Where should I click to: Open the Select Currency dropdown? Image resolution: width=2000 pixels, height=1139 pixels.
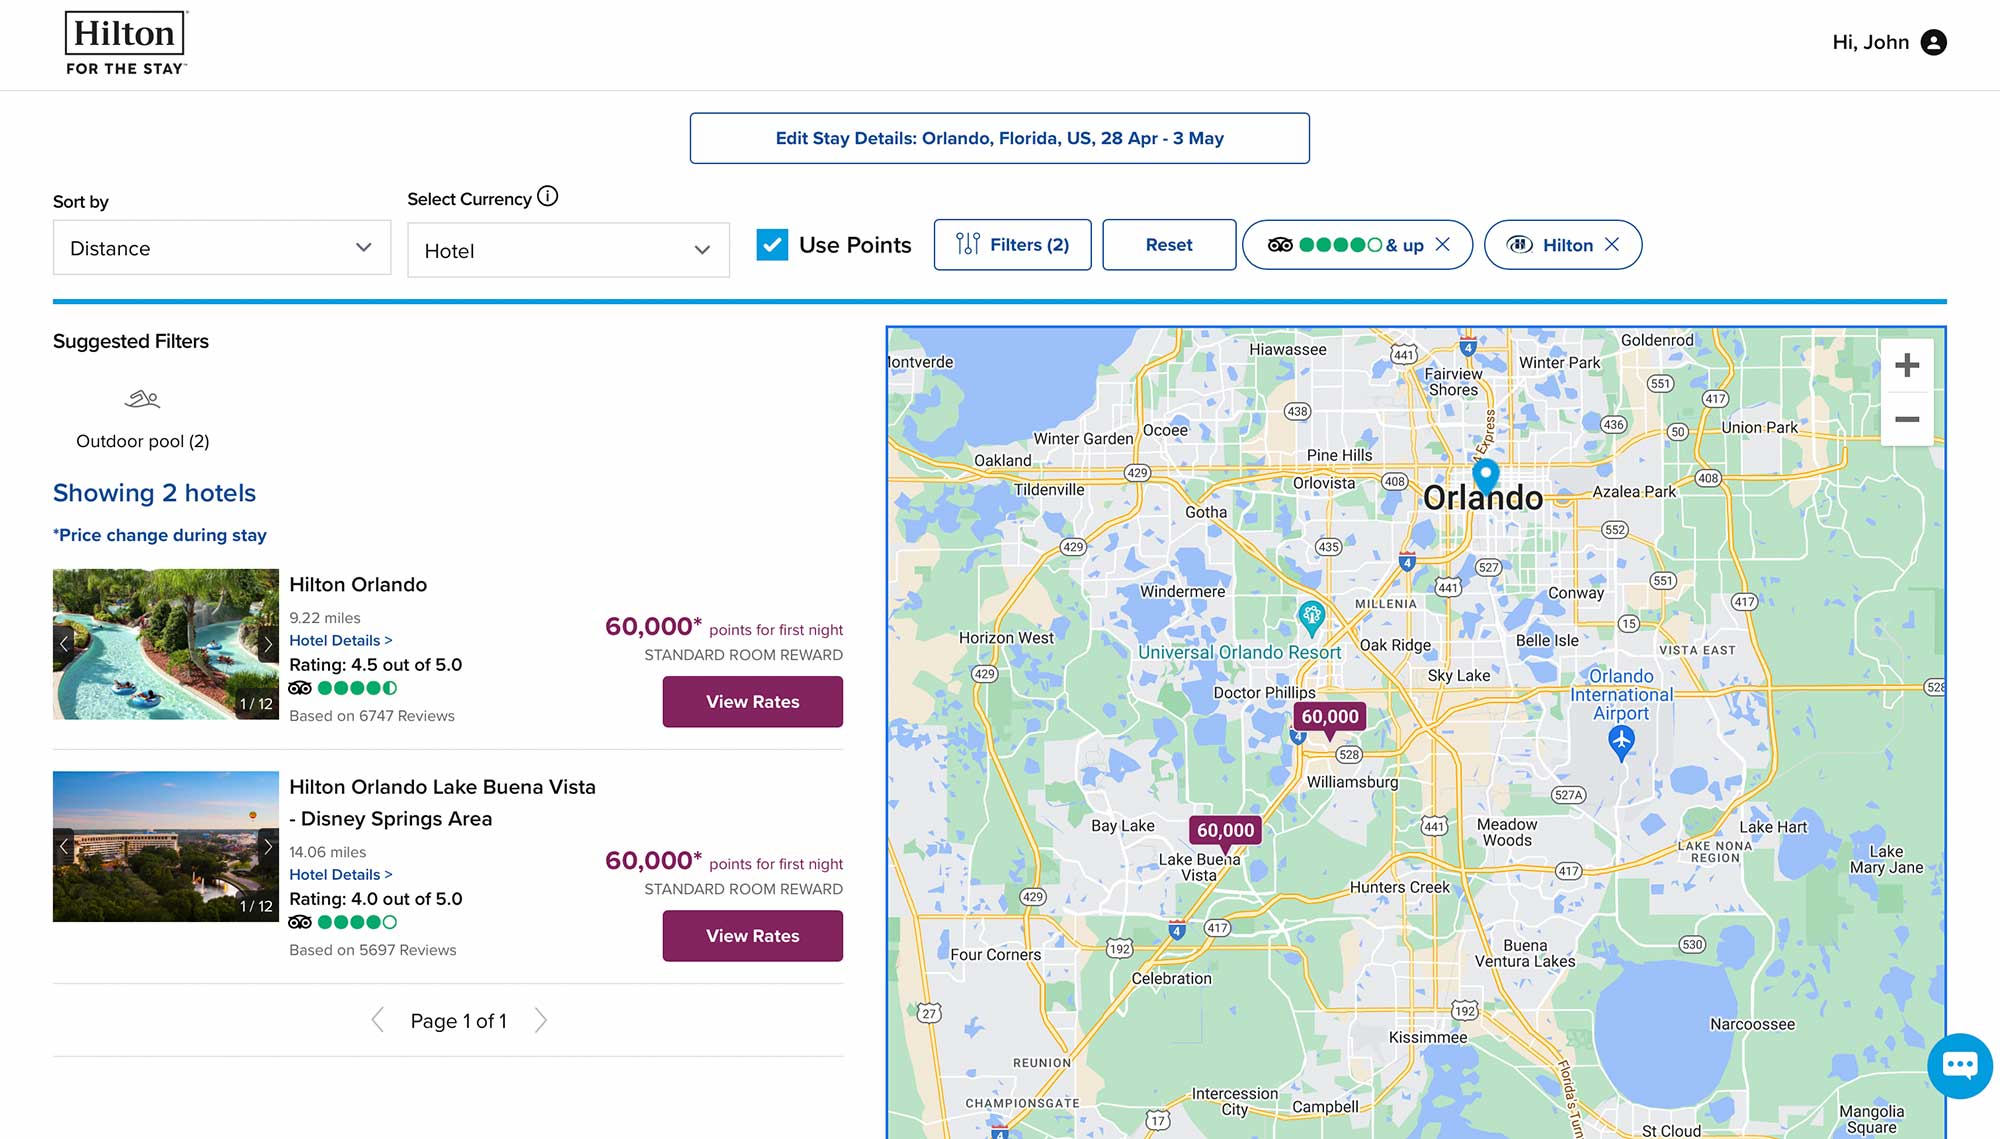click(566, 250)
